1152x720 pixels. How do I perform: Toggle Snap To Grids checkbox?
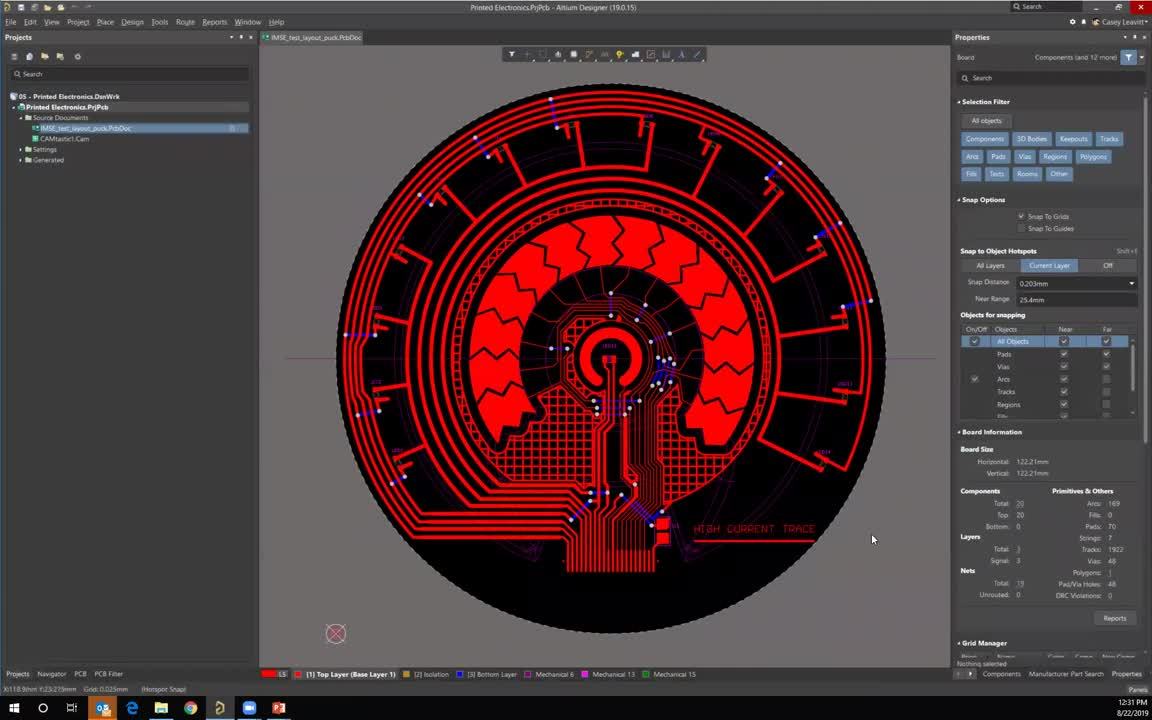click(1021, 216)
